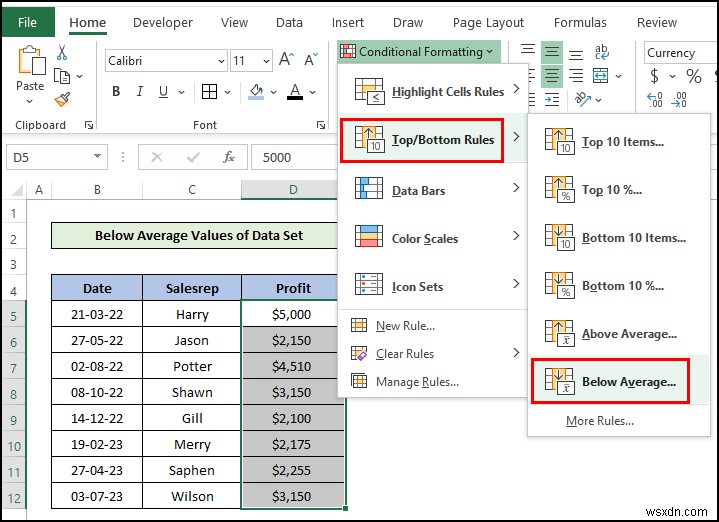Open the Currency number format box
Viewport: 719px width, 522px height.
coord(680,53)
